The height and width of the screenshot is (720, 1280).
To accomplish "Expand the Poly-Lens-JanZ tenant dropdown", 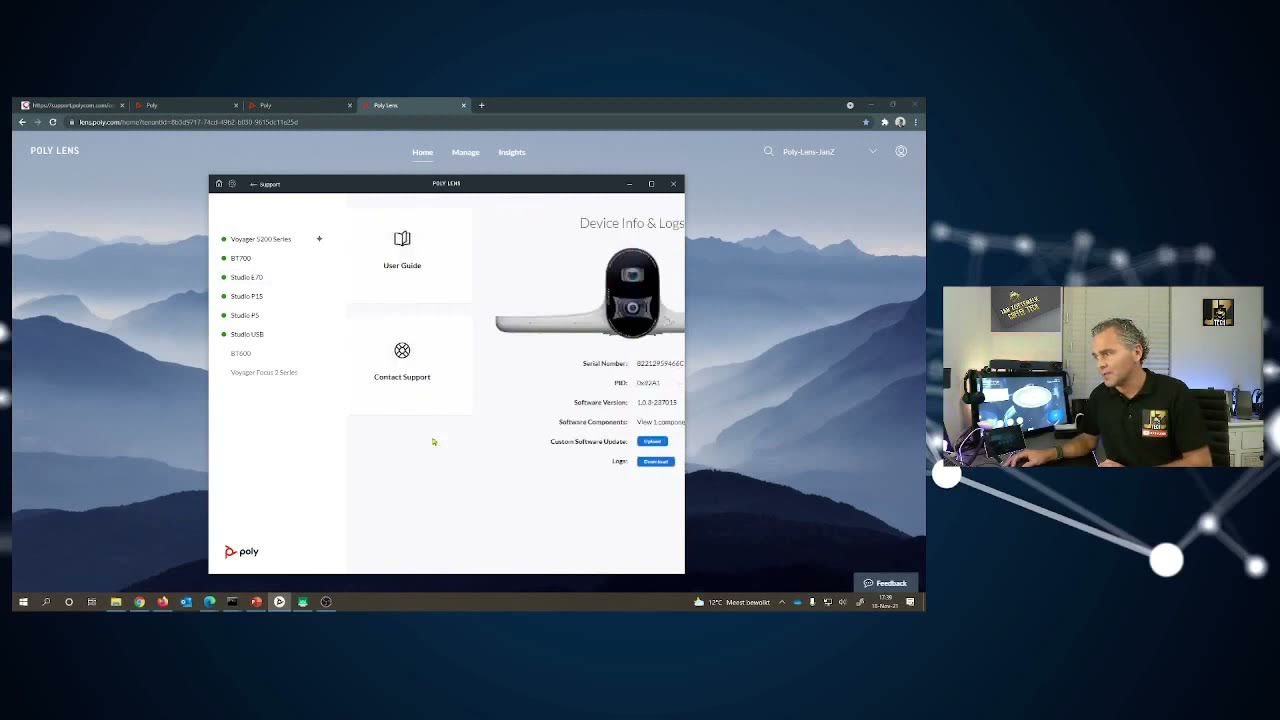I will tap(872, 151).
